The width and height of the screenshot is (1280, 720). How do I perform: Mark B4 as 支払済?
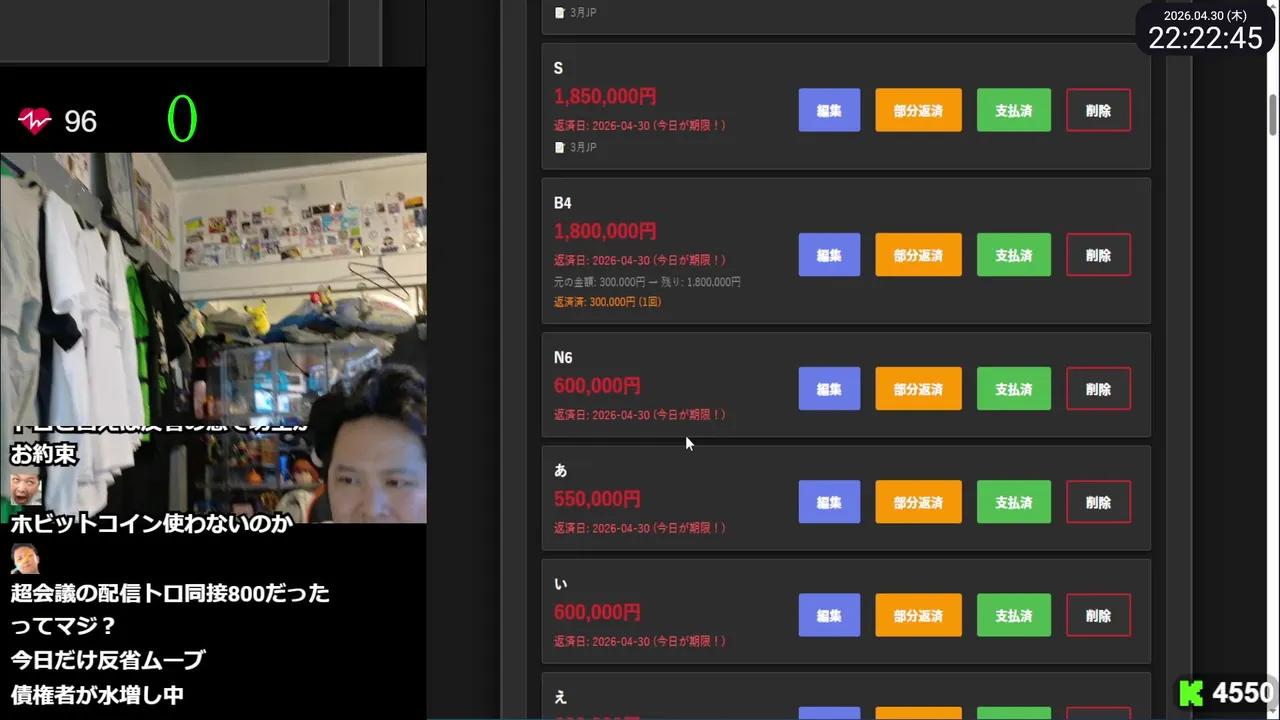(1013, 255)
